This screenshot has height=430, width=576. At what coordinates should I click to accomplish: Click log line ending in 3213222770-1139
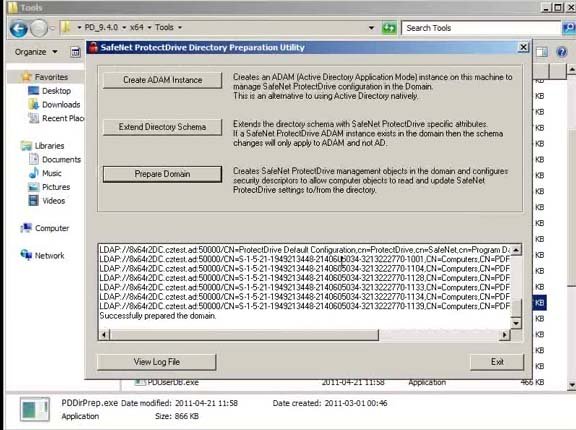[305, 307]
